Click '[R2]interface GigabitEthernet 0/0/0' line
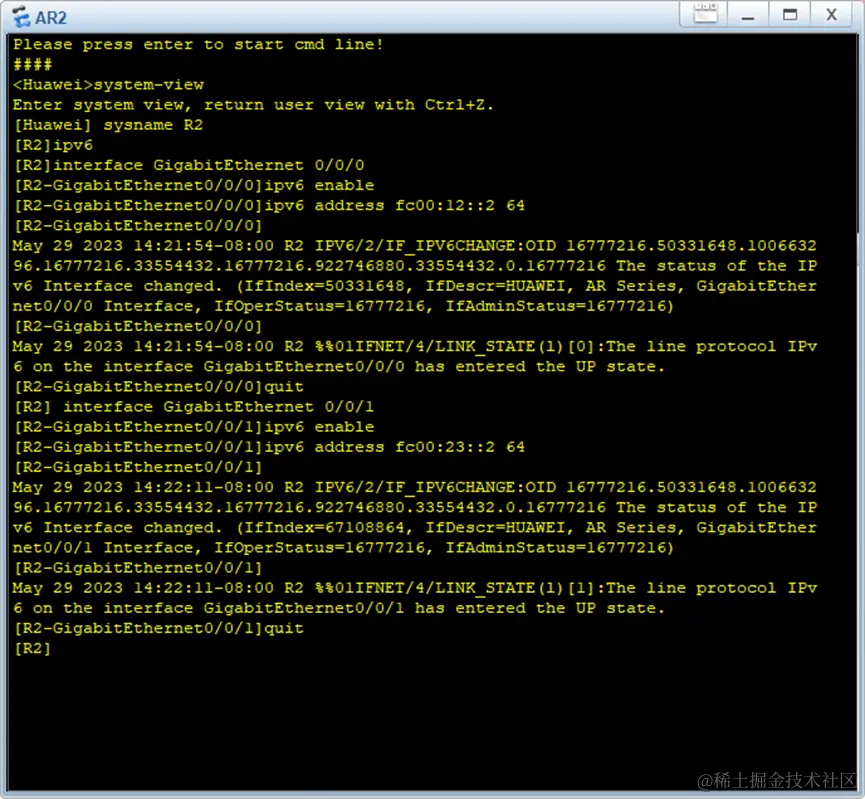 189,165
